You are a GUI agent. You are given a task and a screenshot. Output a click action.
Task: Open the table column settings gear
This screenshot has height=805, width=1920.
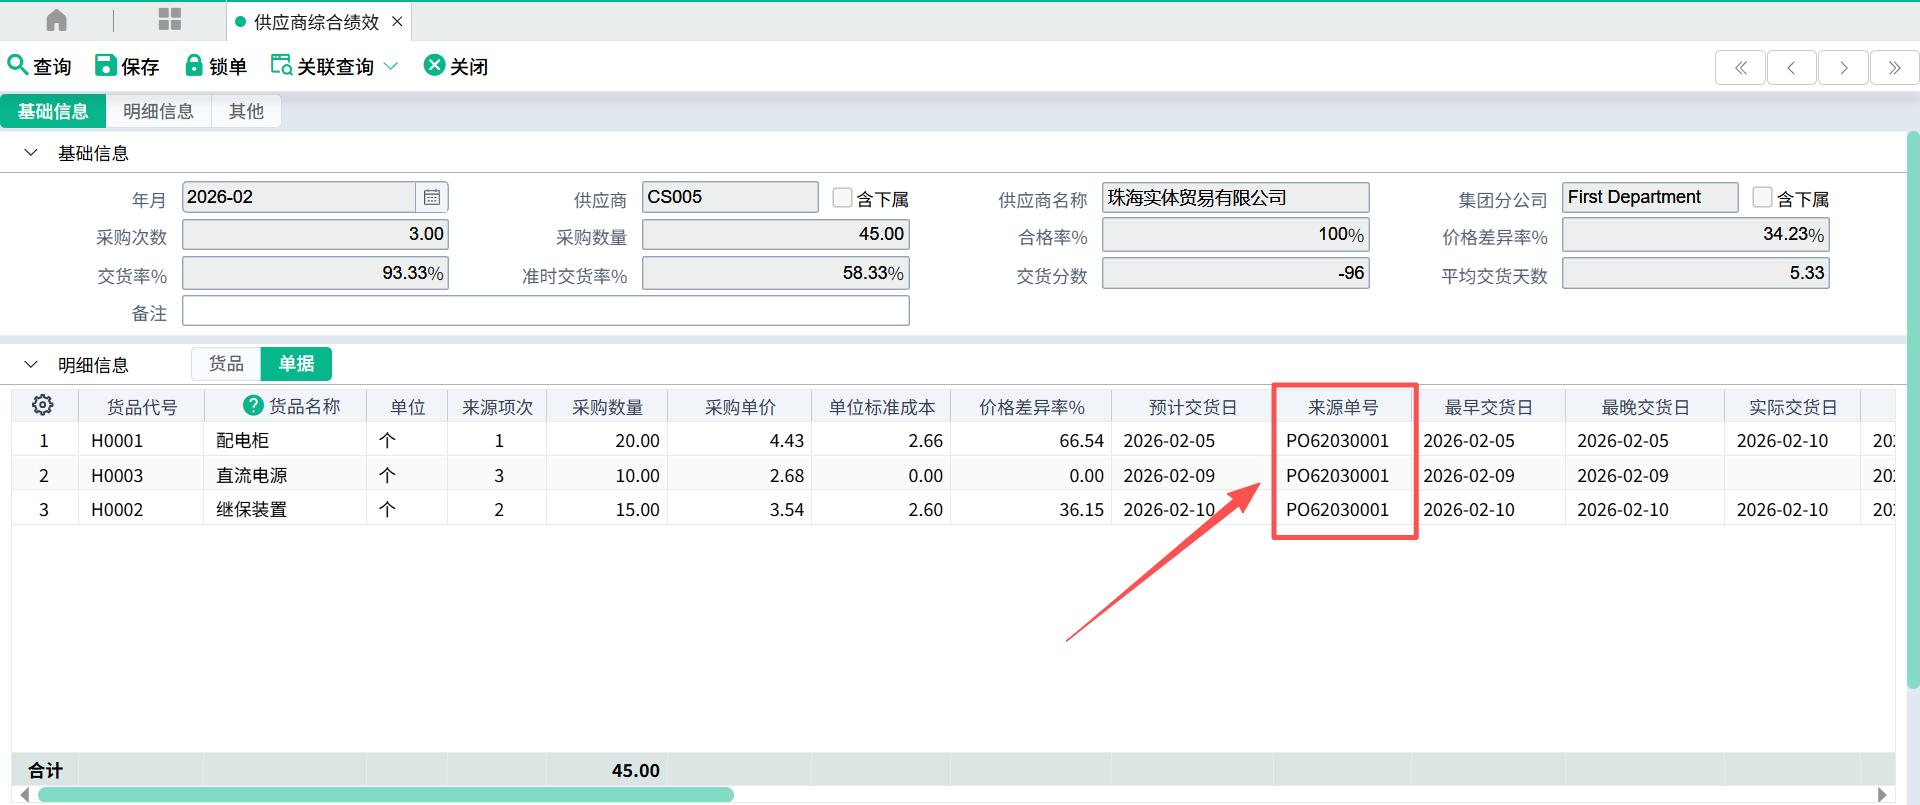pos(43,405)
